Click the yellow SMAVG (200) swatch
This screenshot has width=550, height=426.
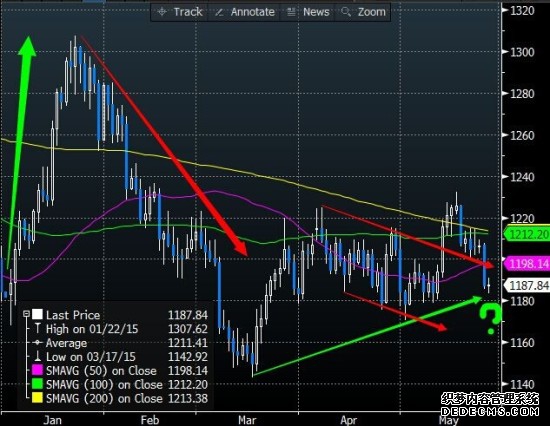click(37, 398)
